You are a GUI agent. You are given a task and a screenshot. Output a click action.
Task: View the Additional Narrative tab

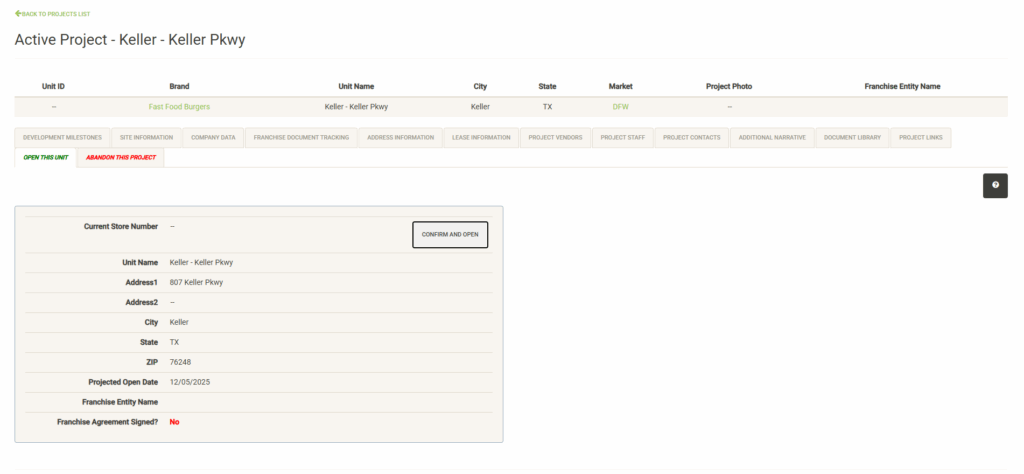pyautogui.click(x=772, y=137)
